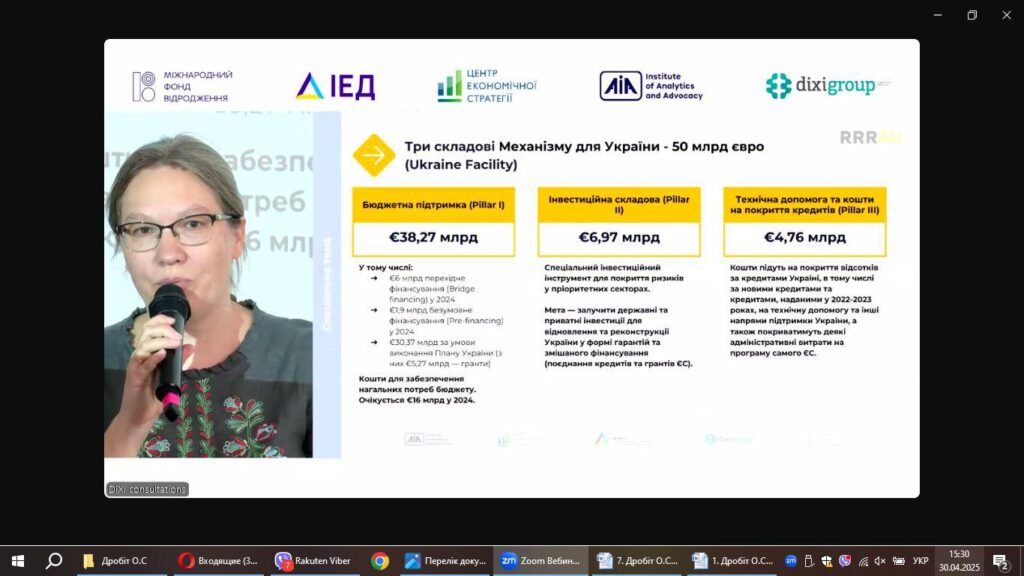Switch to the 1. Дробіт О.С Word document
Screen dimensions: 1024x576
[732, 561]
